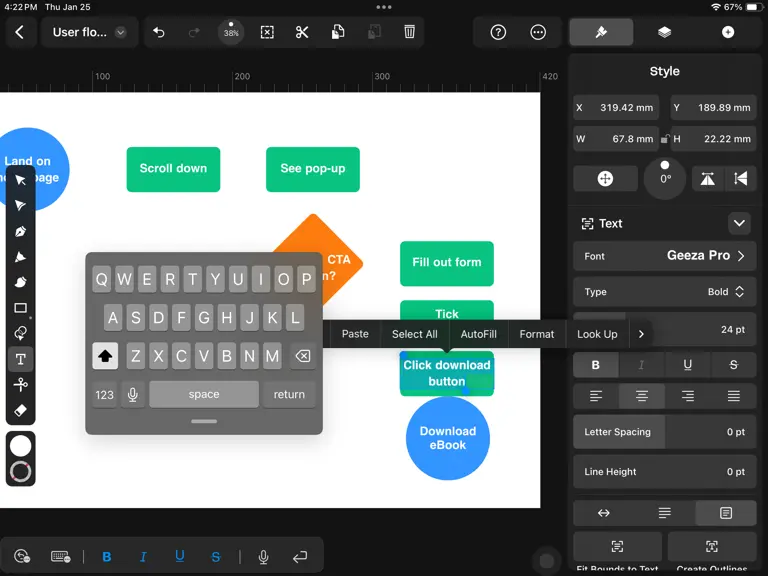768x576 pixels.
Task: Select the Scissors cut path tool
Action: click(x=21, y=384)
